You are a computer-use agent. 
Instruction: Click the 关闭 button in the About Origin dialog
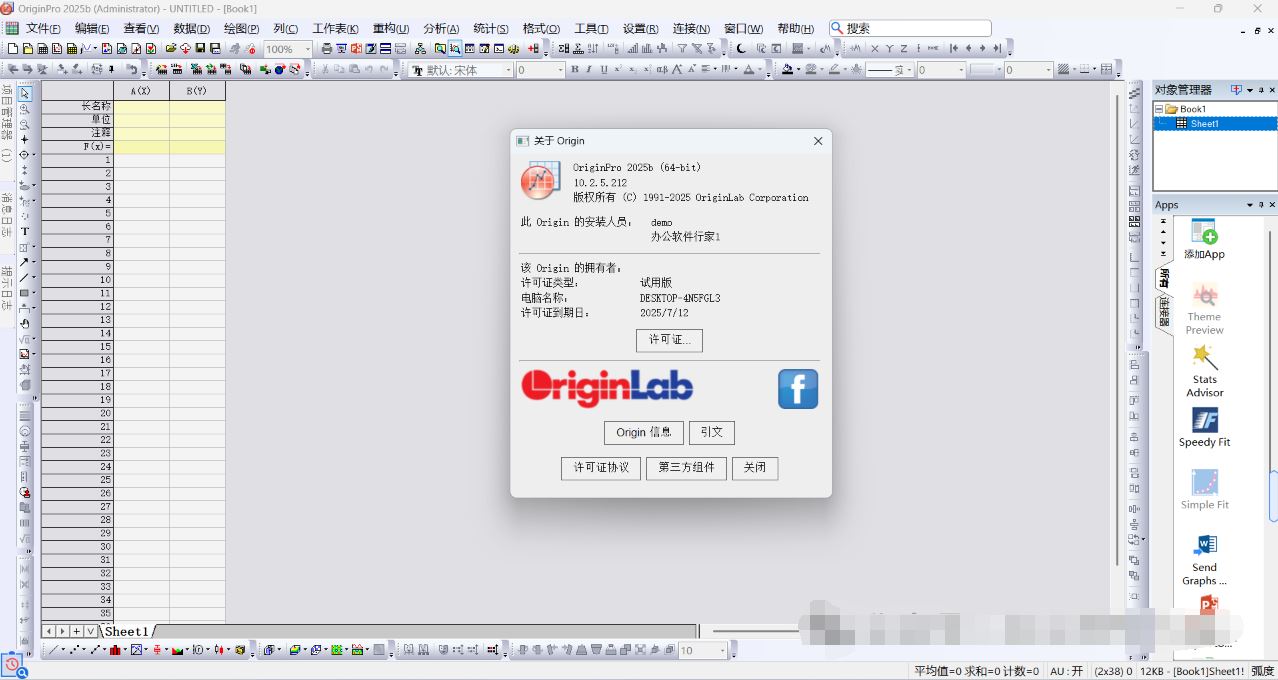755,468
